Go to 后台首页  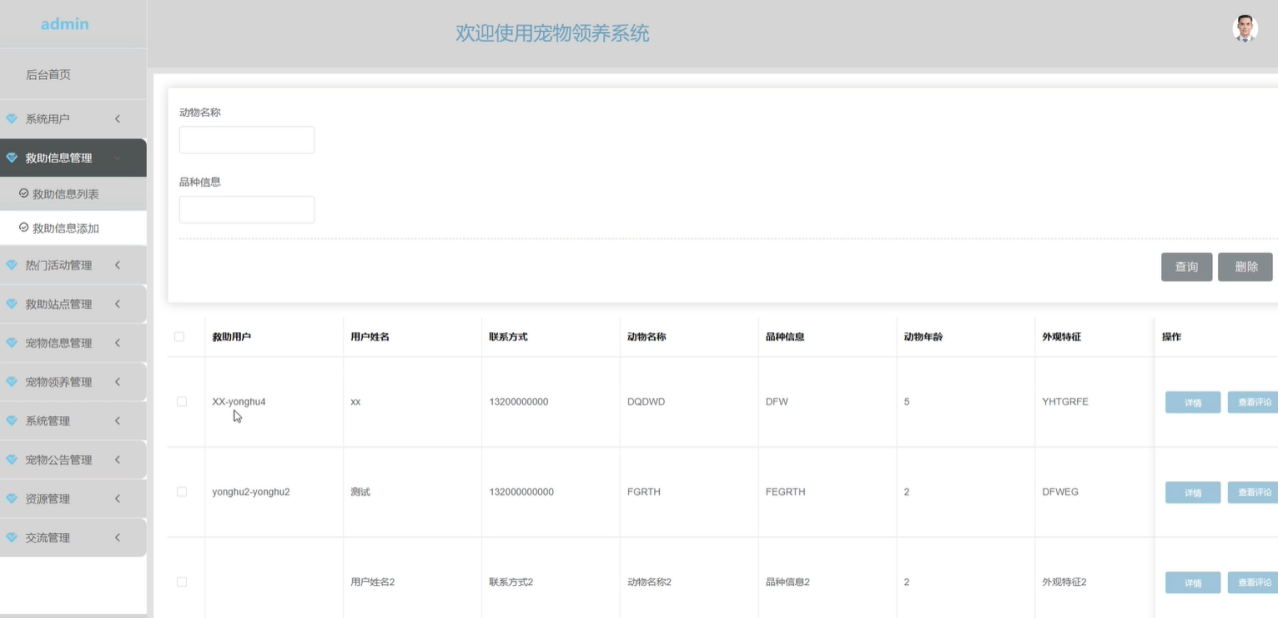48,75
